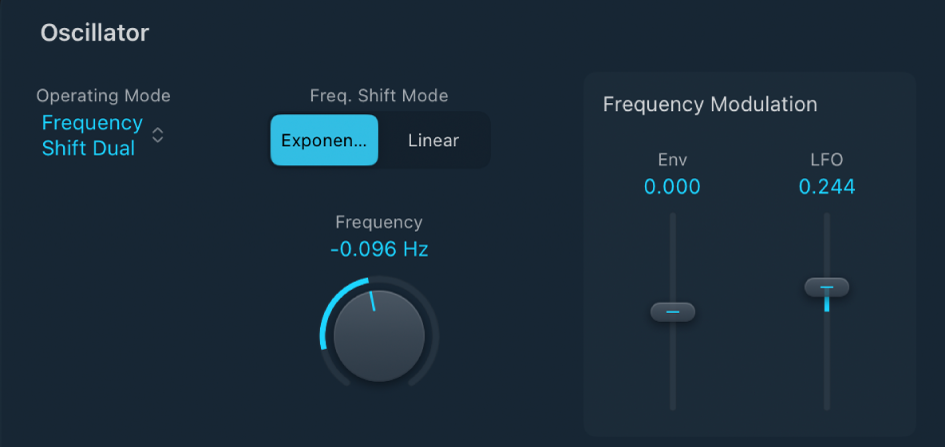Open the Operating Mode pop-up menu
948x448 pixels.
click(92, 136)
